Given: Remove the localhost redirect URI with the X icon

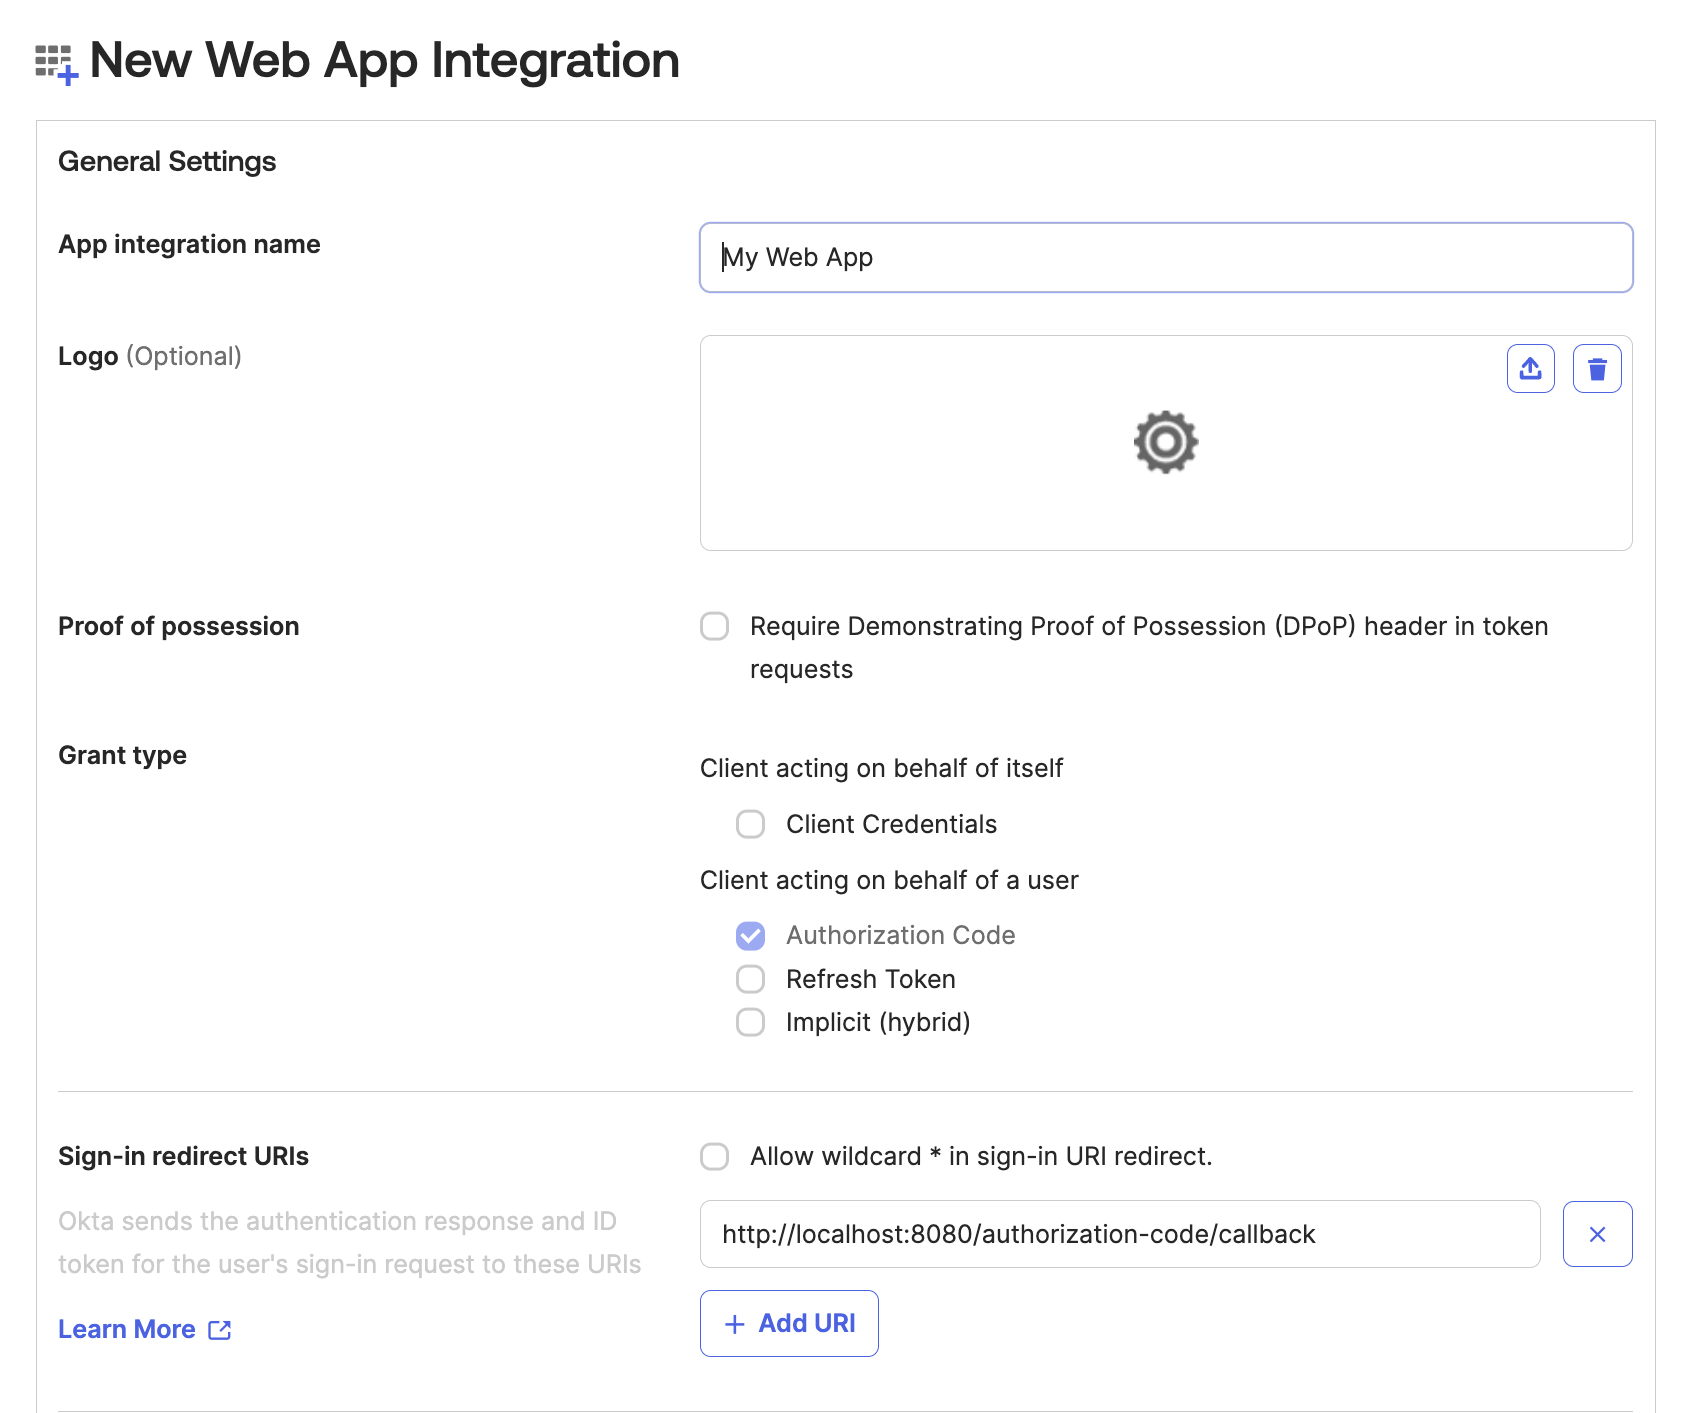Looking at the screenshot, I should point(1597,1234).
